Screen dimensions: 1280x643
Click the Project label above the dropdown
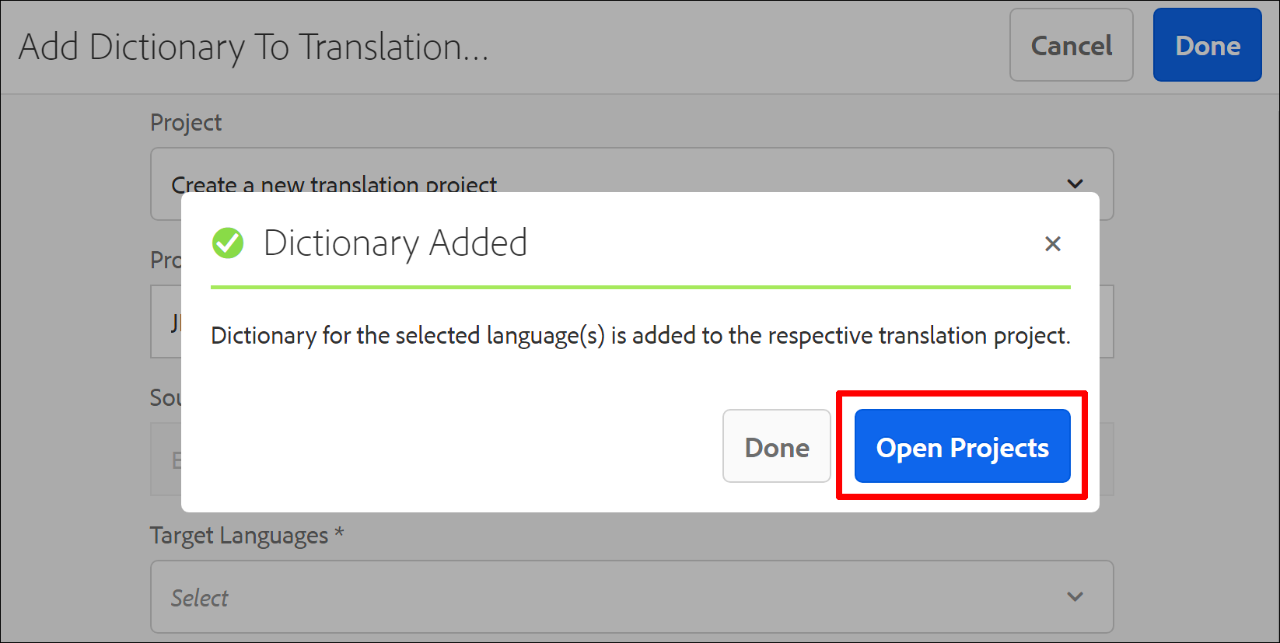coord(186,122)
